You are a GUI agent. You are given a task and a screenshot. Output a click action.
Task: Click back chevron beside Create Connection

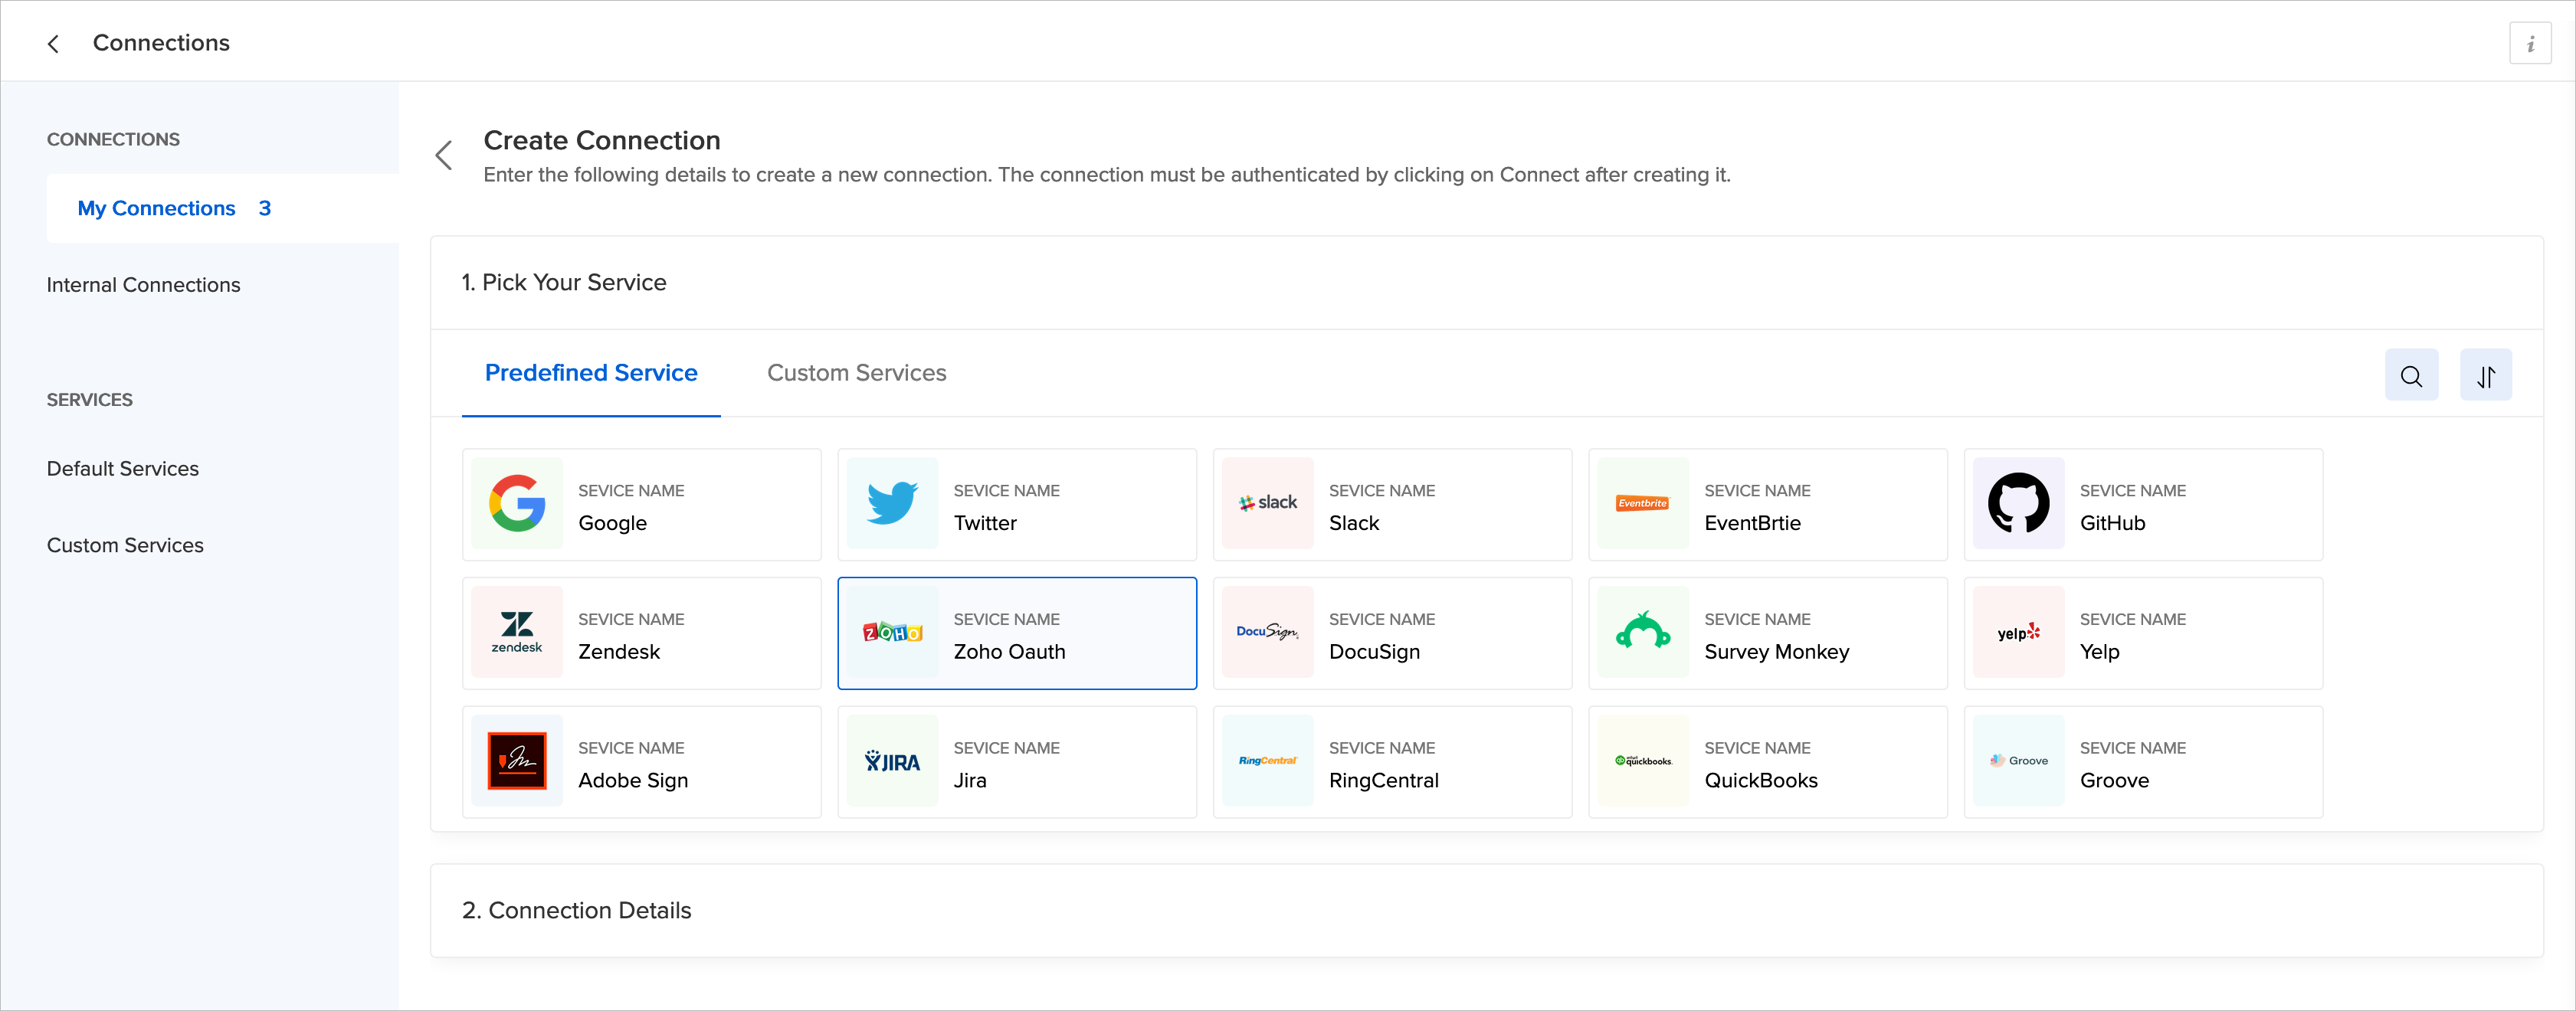[444, 155]
